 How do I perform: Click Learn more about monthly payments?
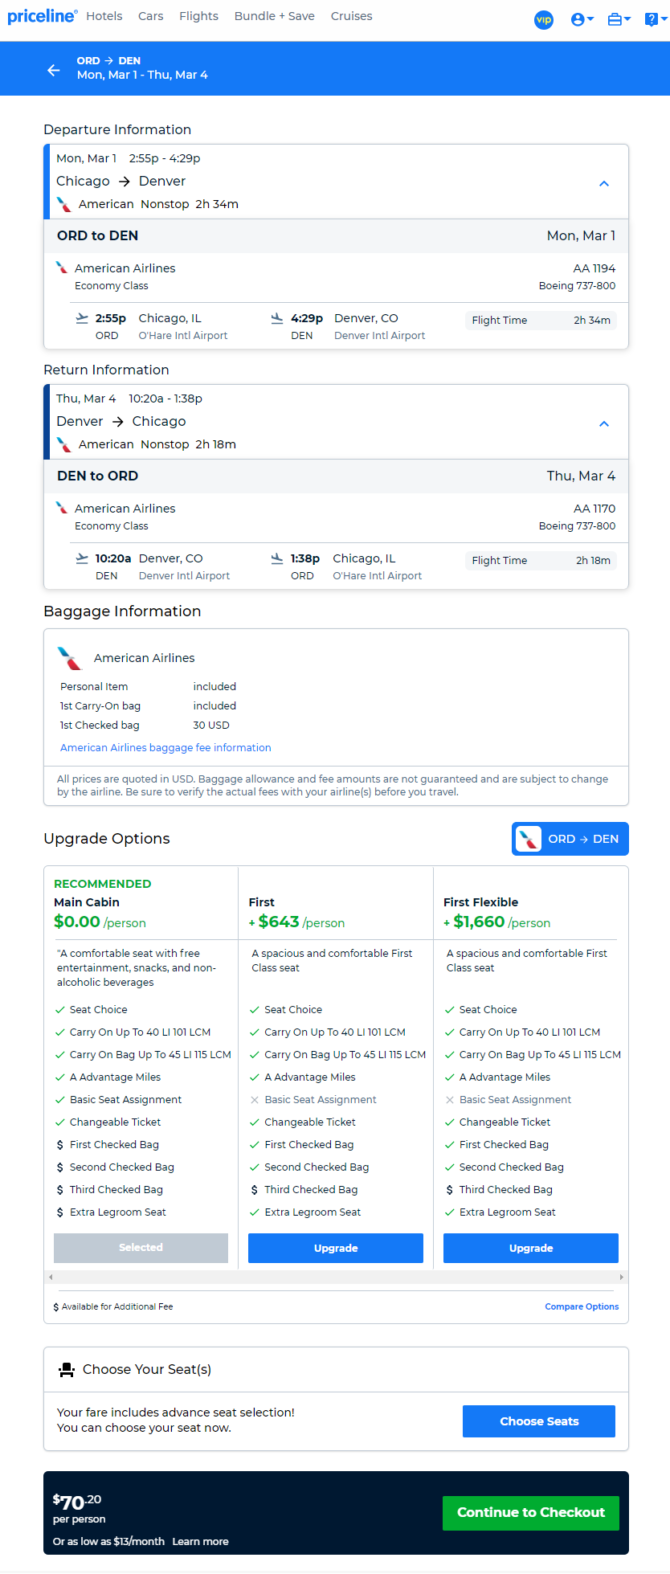[200, 1541]
